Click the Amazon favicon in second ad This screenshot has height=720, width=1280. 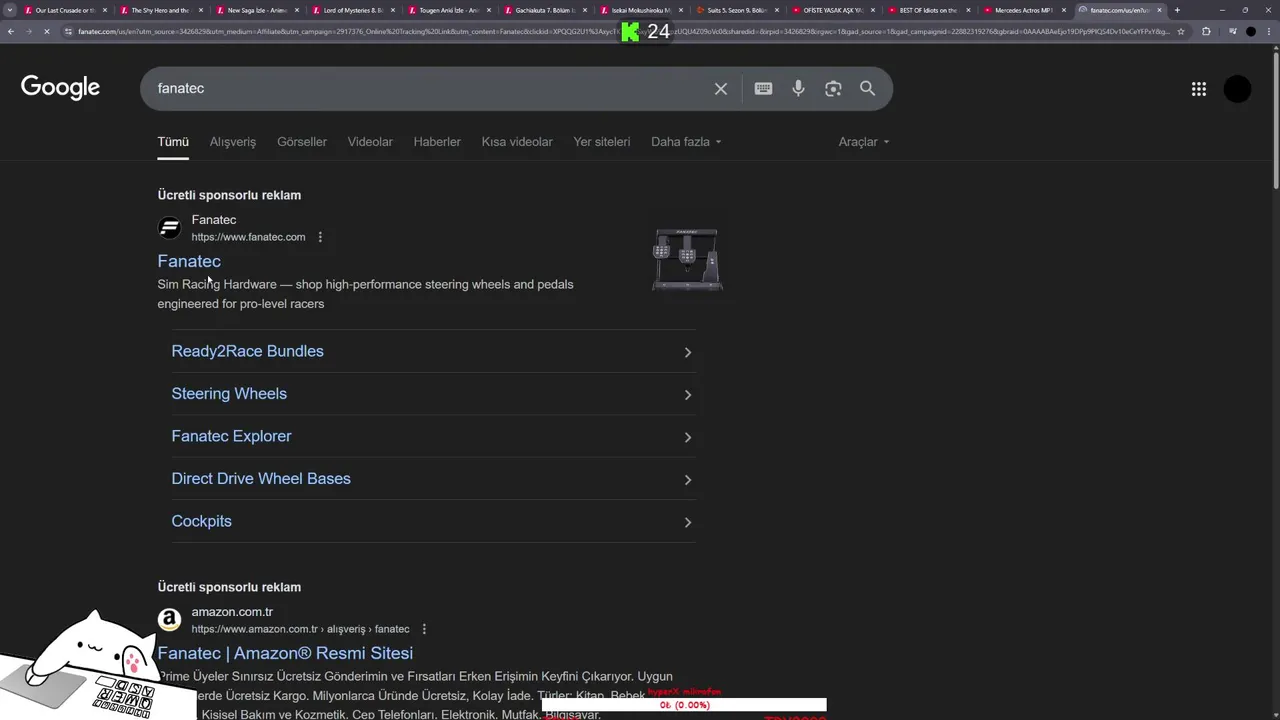170,620
